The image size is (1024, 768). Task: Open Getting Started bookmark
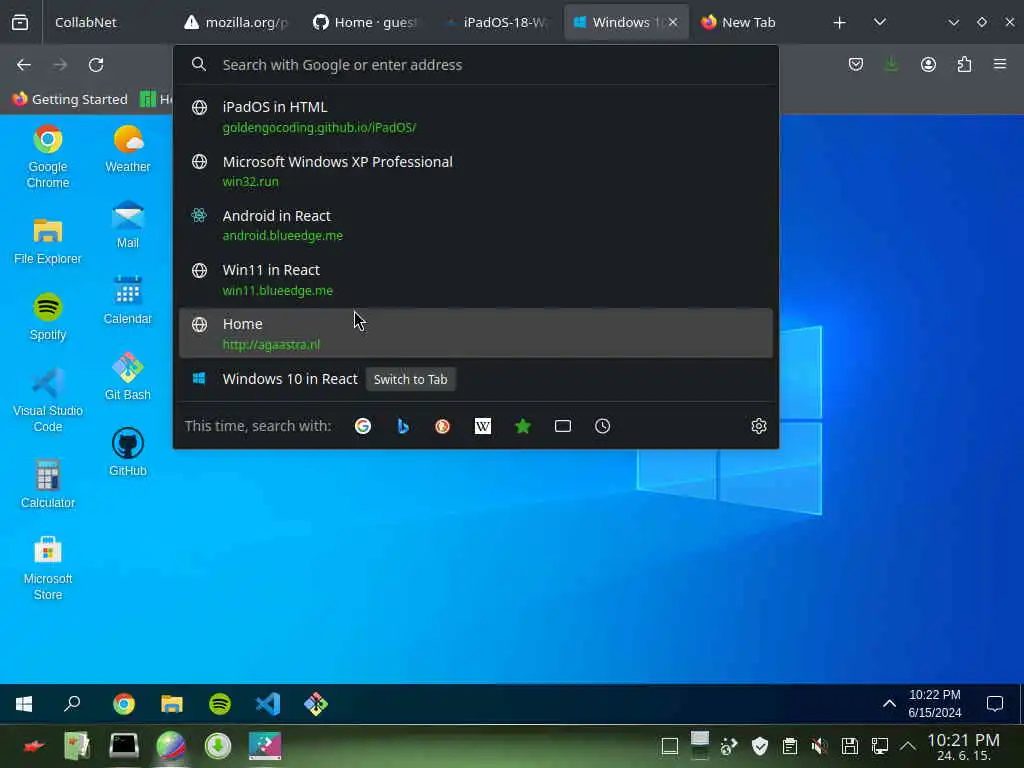[x=70, y=99]
